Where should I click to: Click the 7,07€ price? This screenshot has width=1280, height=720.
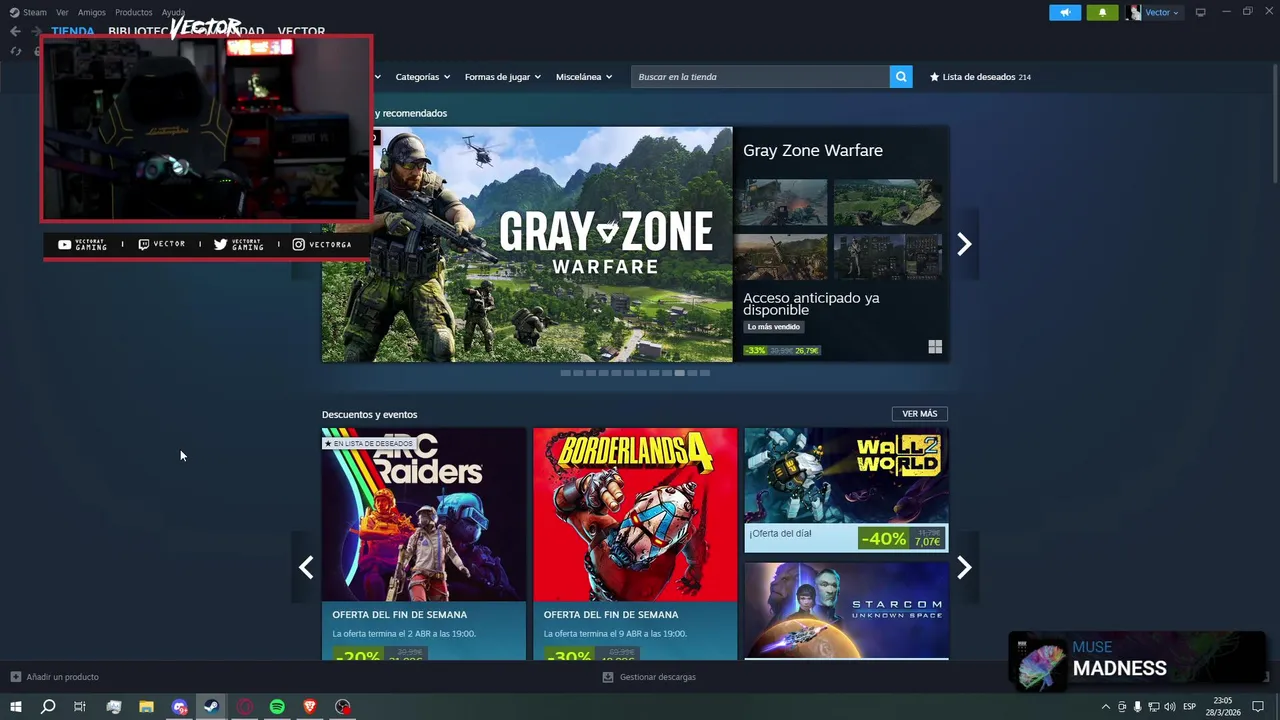[x=927, y=542]
